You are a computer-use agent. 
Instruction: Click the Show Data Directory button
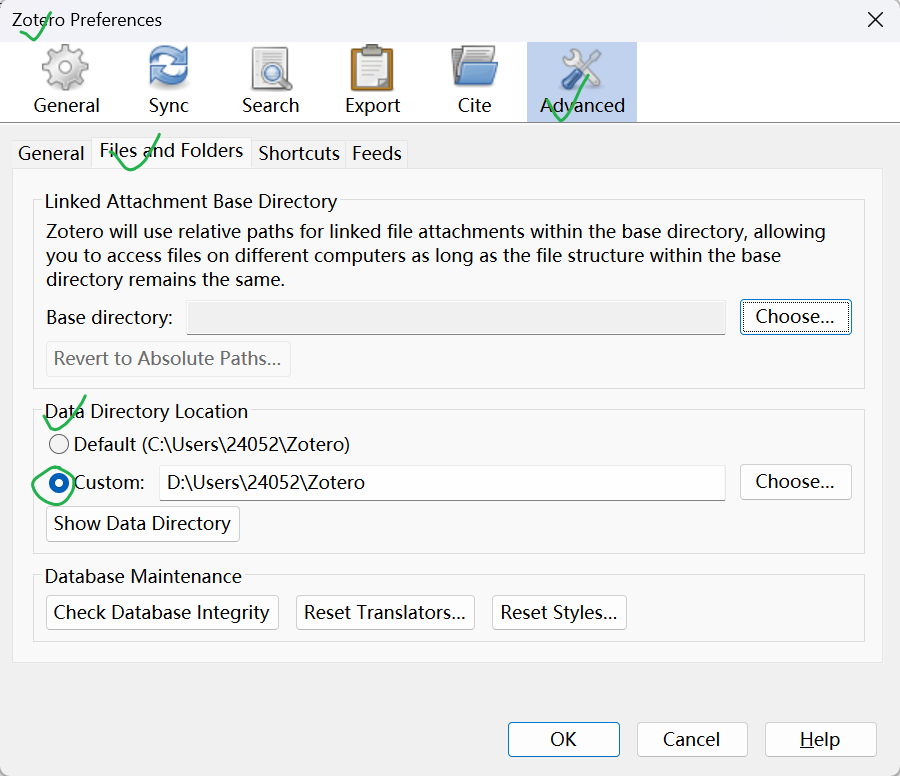pyautogui.click(x=142, y=524)
